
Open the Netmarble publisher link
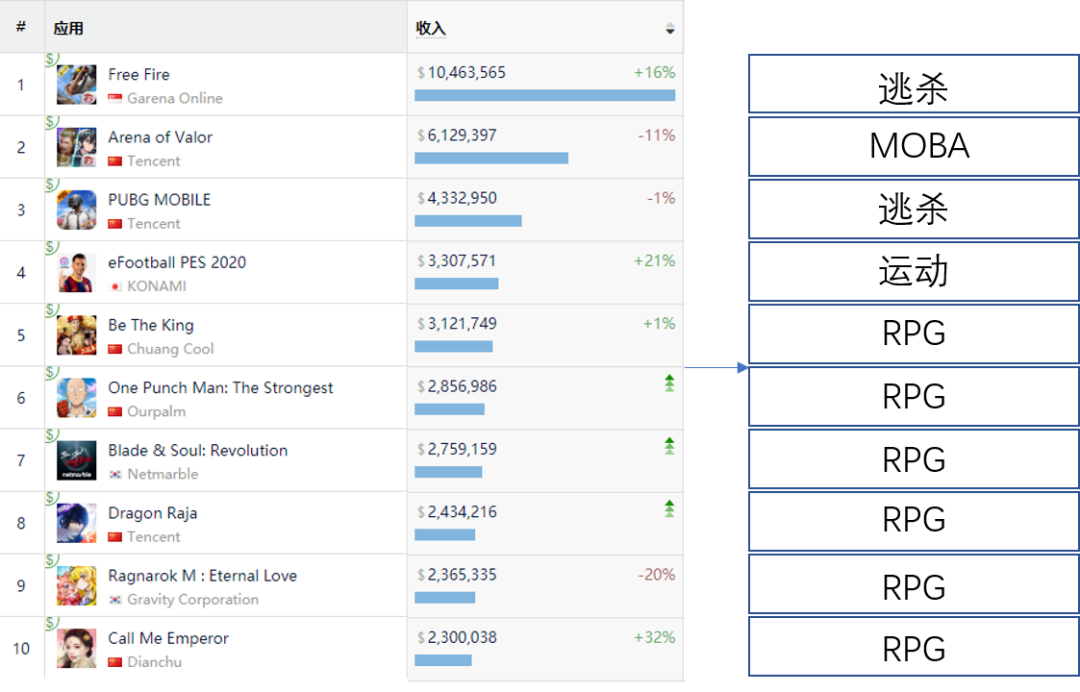(x=163, y=474)
